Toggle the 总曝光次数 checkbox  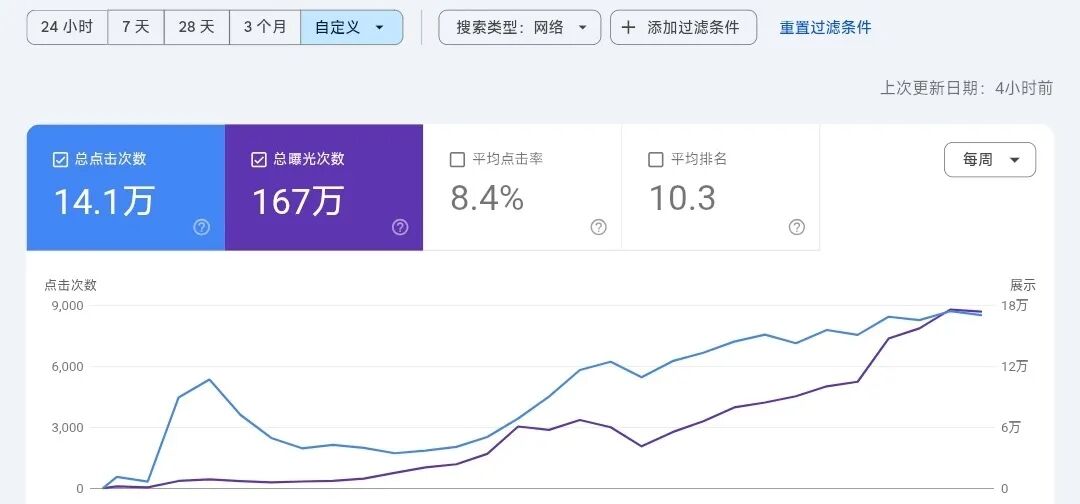click(x=258, y=160)
